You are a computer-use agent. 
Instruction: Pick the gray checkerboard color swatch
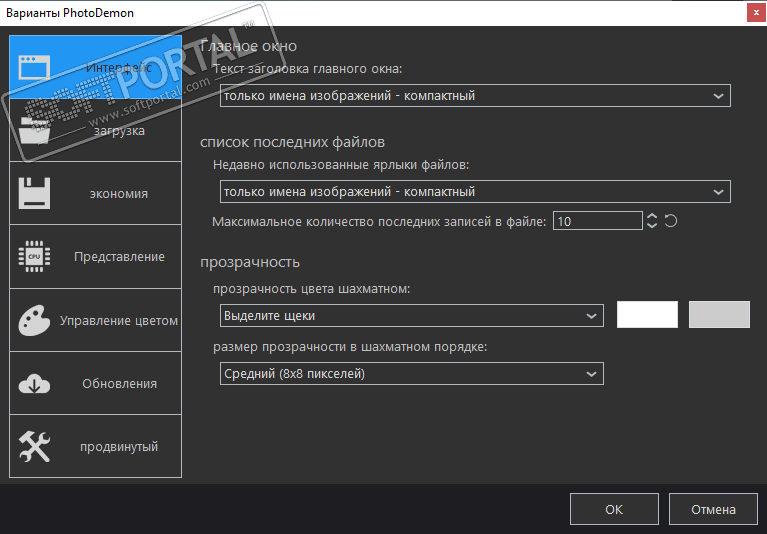point(719,314)
